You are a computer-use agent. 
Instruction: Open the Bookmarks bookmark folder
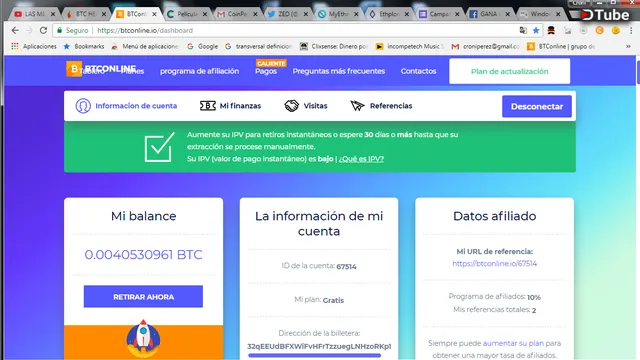[84, 47]
